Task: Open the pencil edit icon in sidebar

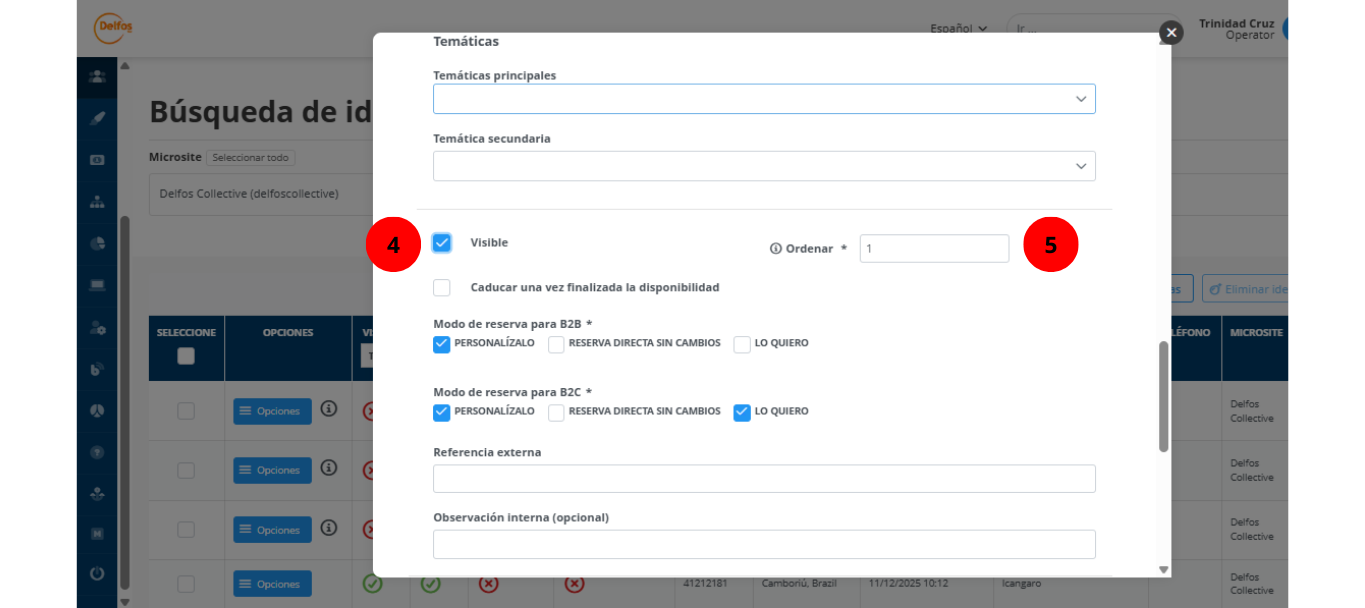Action: click(97, 118)
